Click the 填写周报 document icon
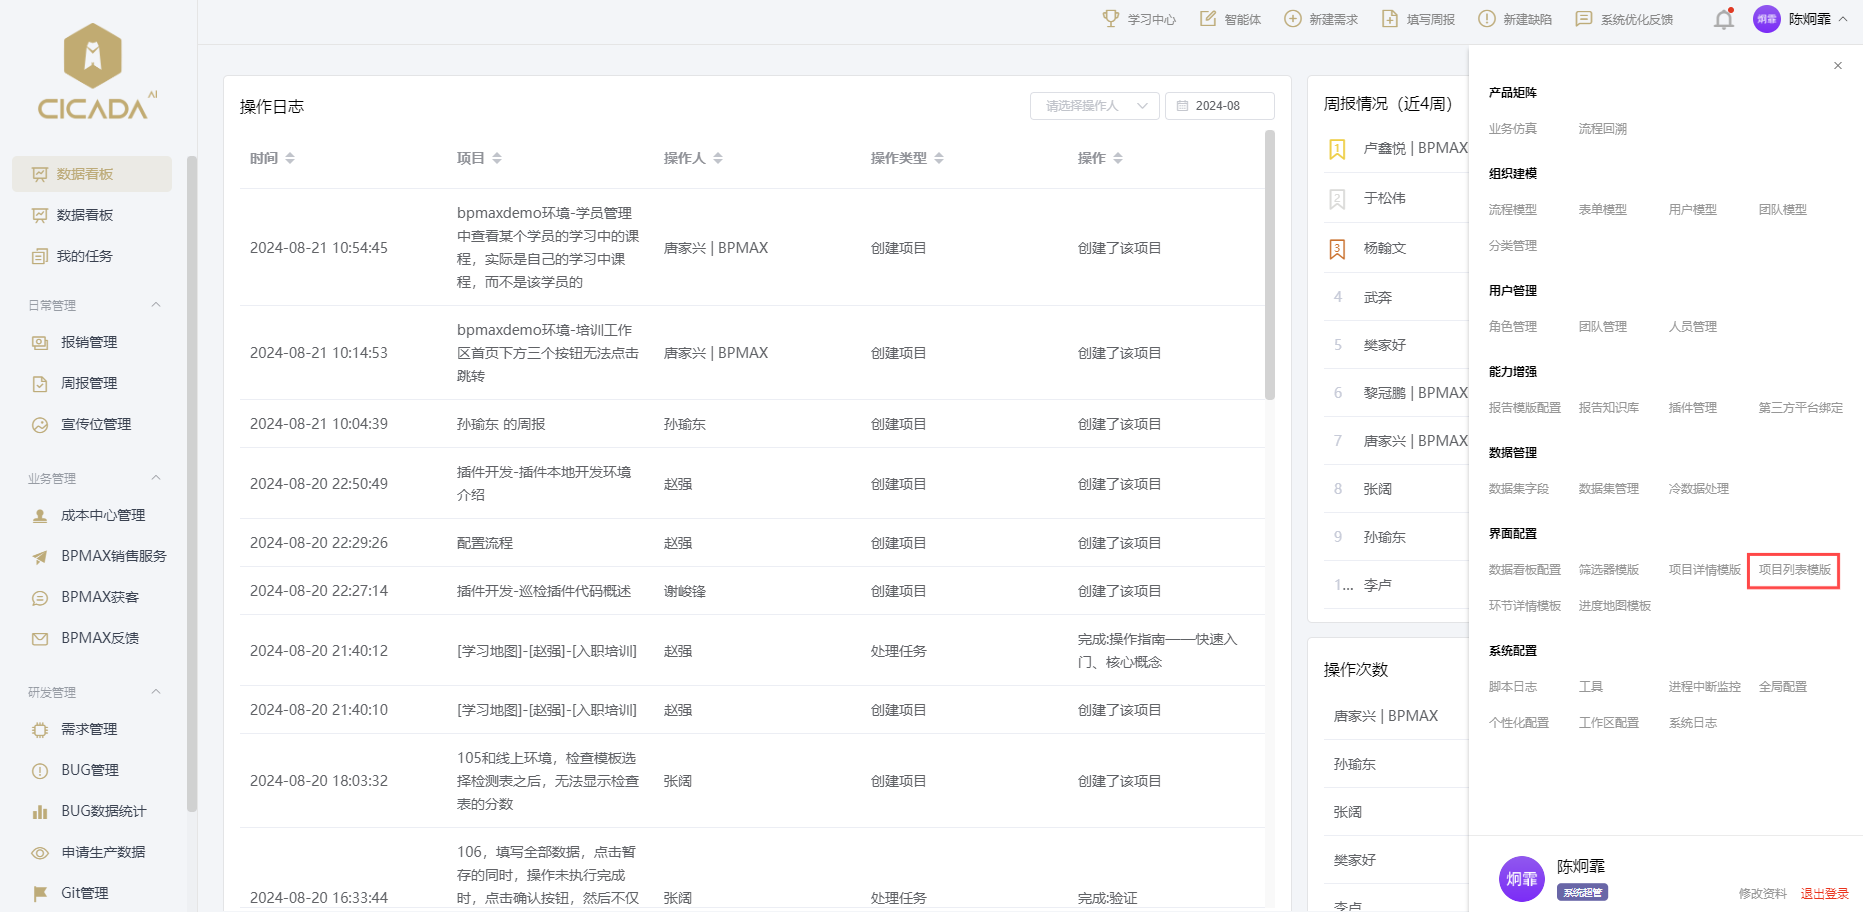1863x912 pixels. click(1390, 19)
